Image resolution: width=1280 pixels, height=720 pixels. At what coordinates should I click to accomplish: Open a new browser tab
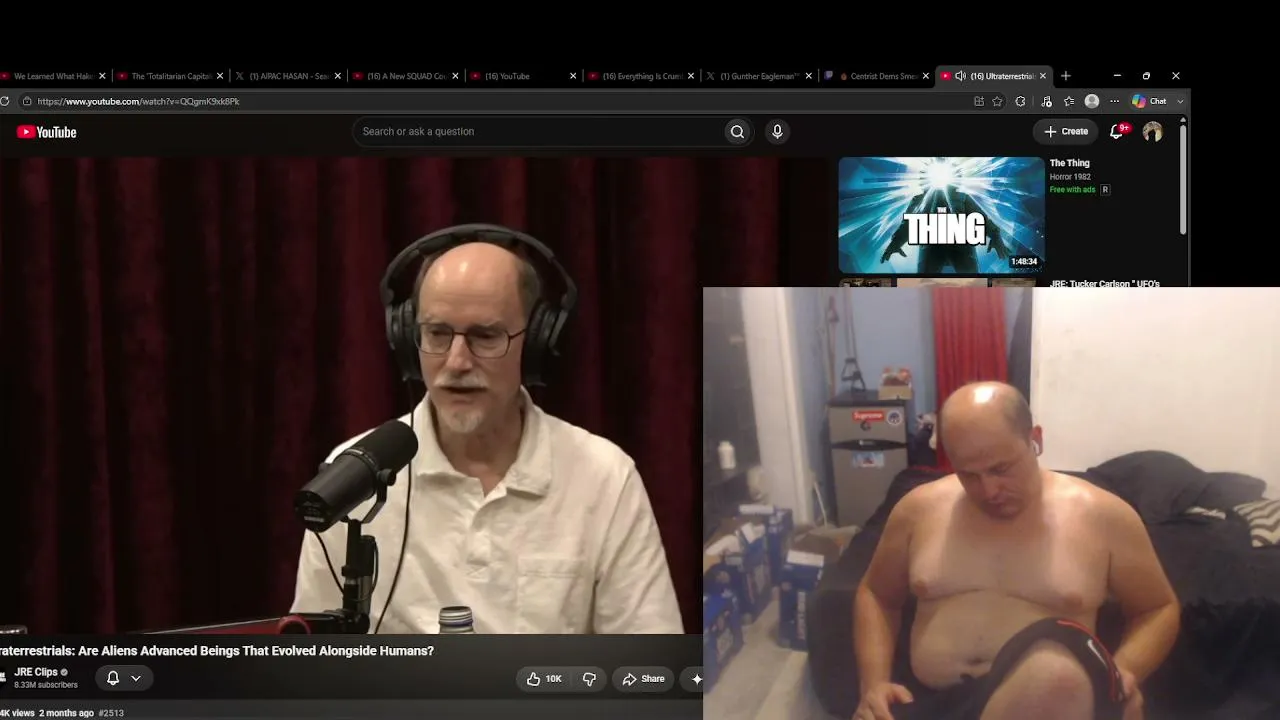[x=1065, y=76]
